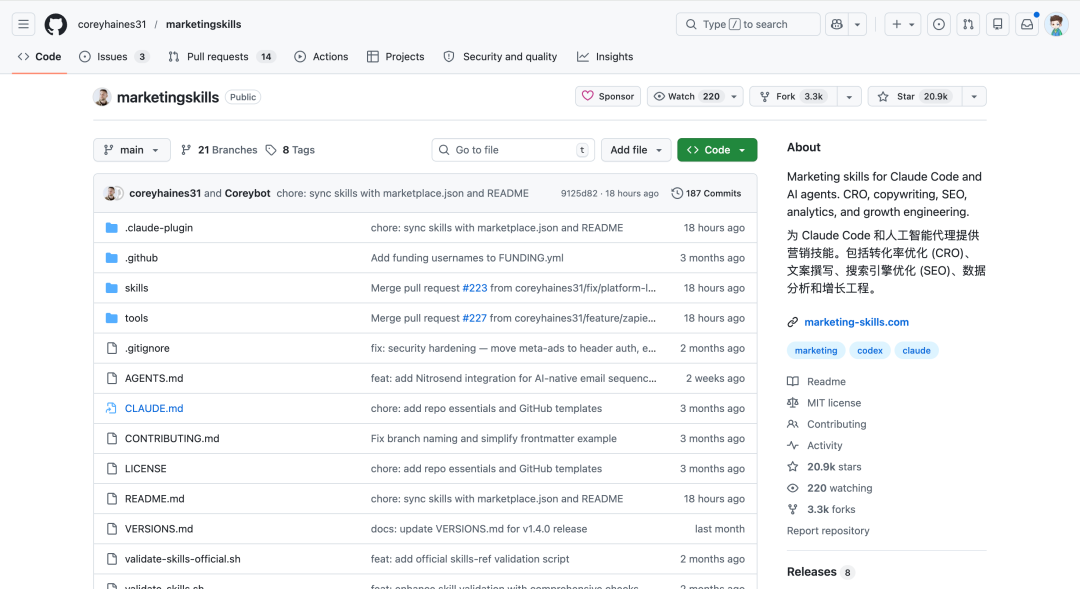1080x589 pixels.
Task: Click the pulse icon beside Activity
Action: pos(793,446)
